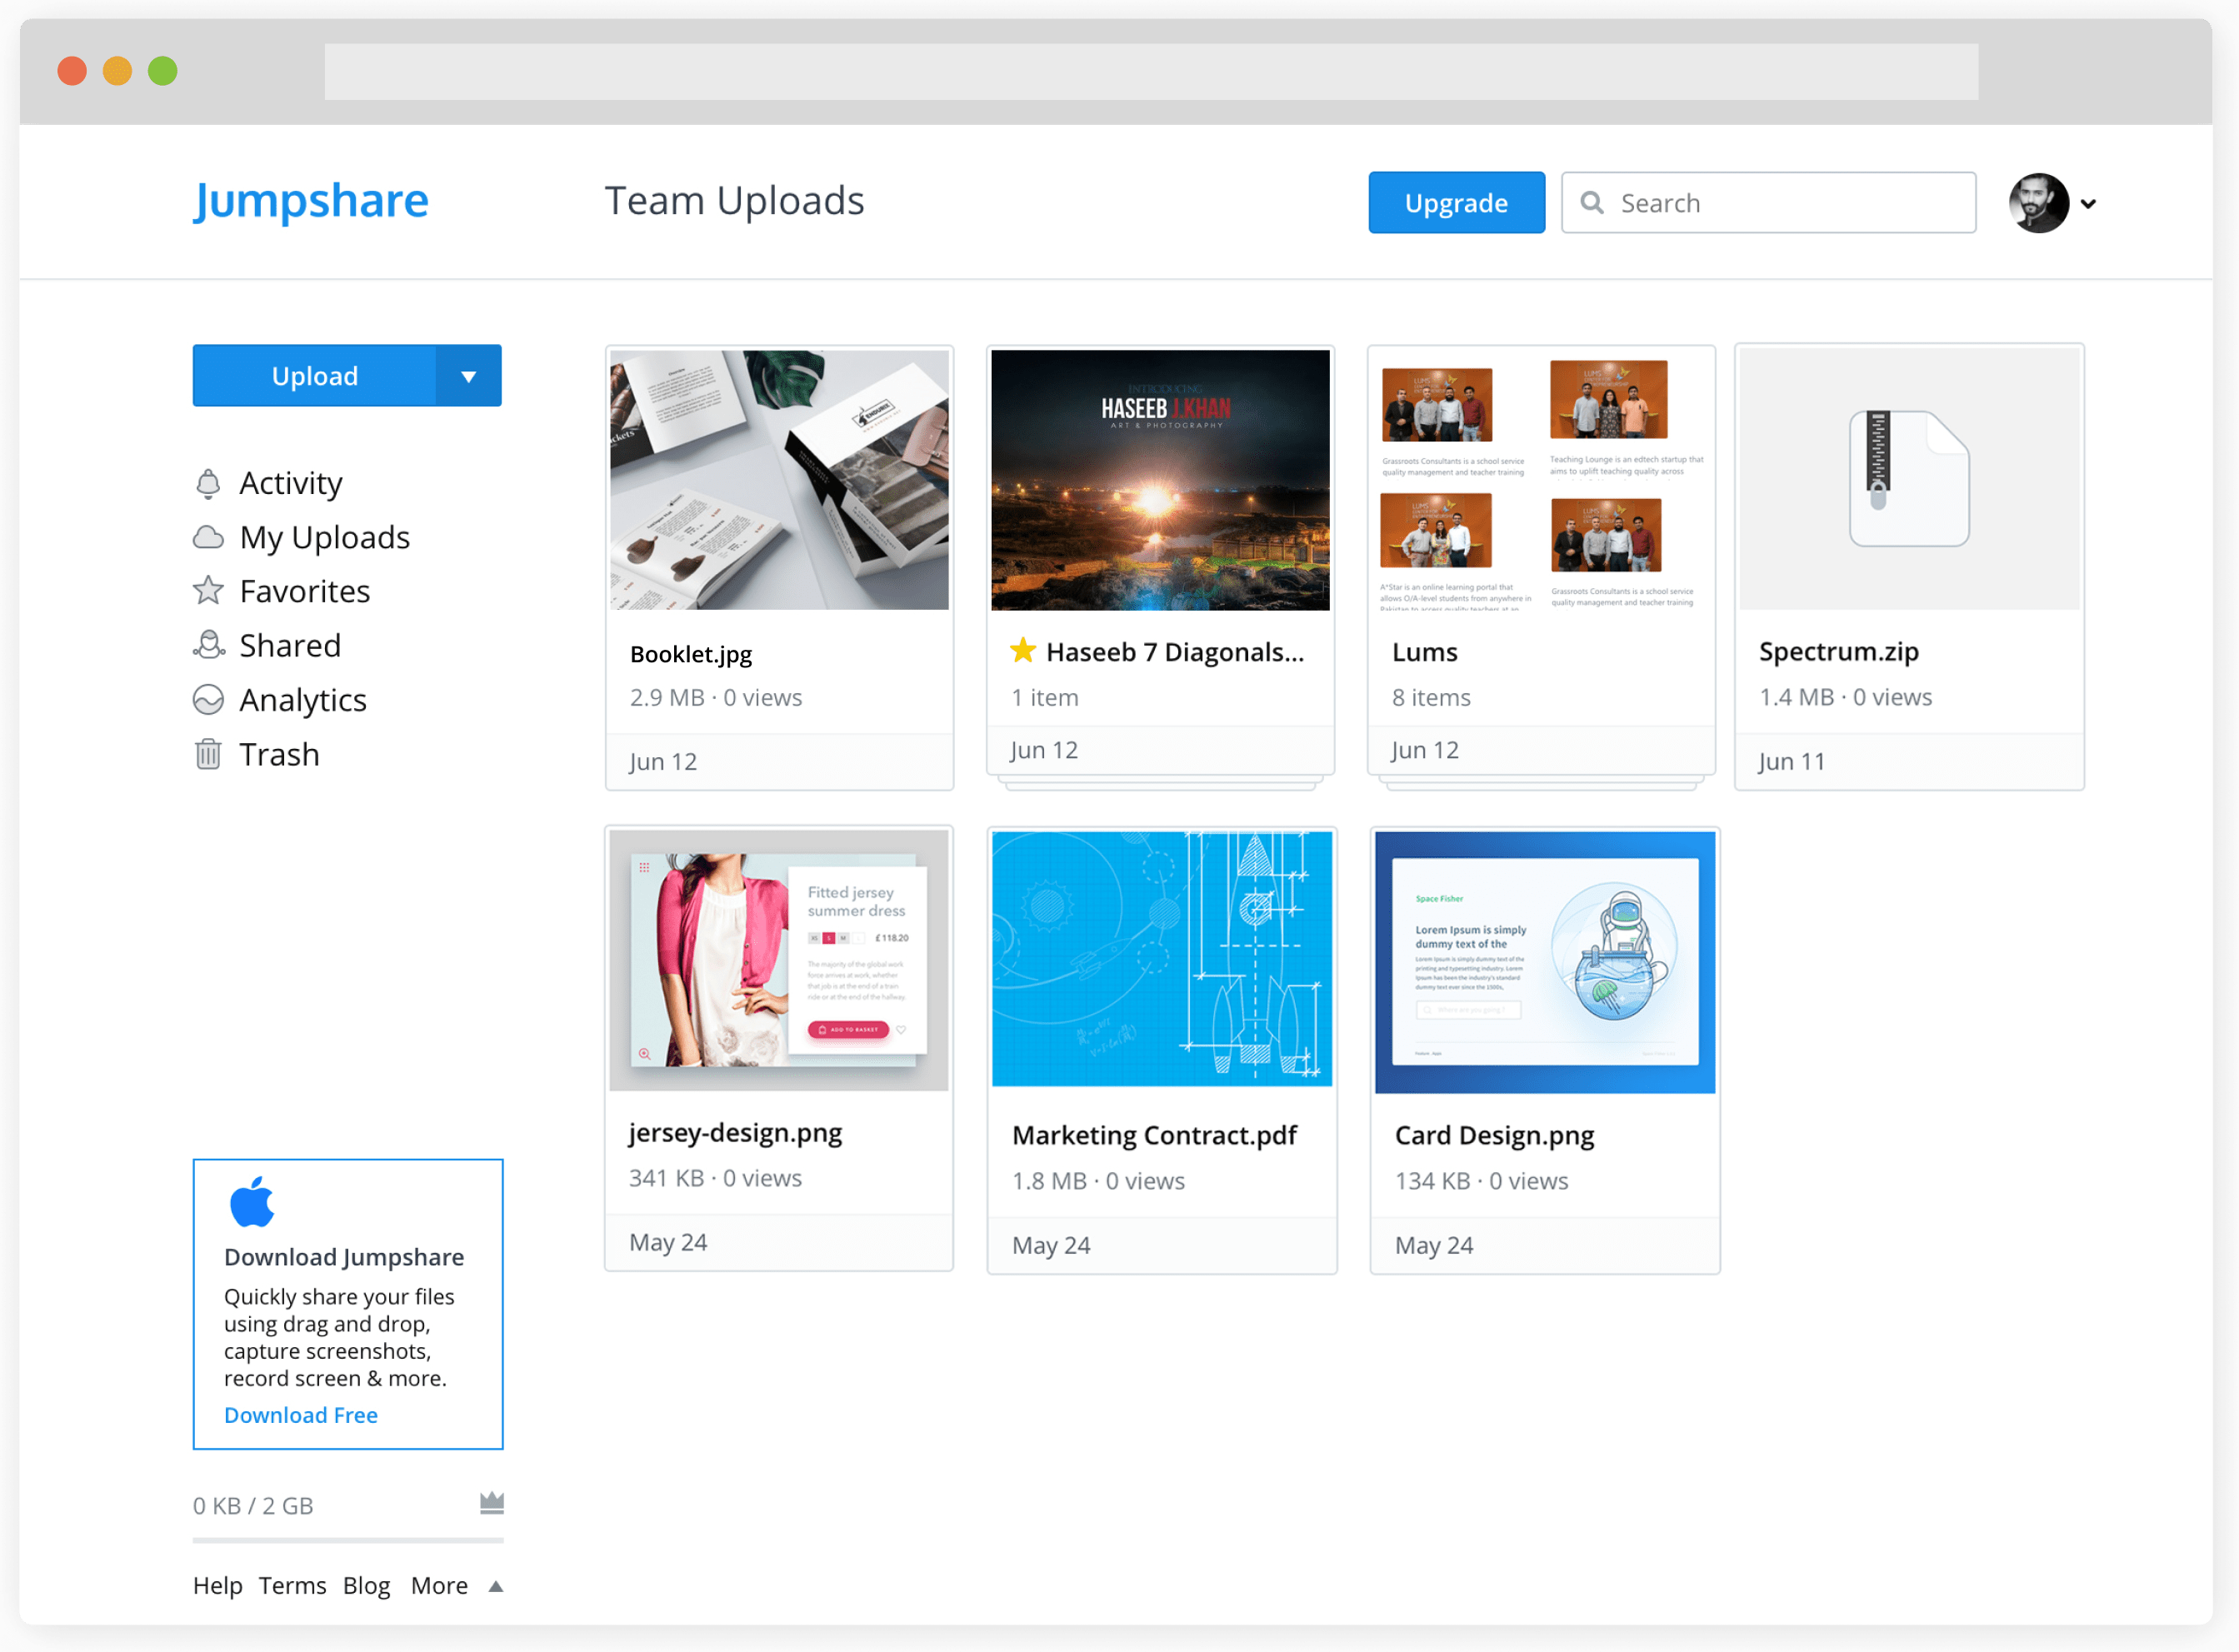Click the gold star on Haseeb folder
Image resolution: width=2239 pixels, height=1652 pixels.
tap(1023, 652)
